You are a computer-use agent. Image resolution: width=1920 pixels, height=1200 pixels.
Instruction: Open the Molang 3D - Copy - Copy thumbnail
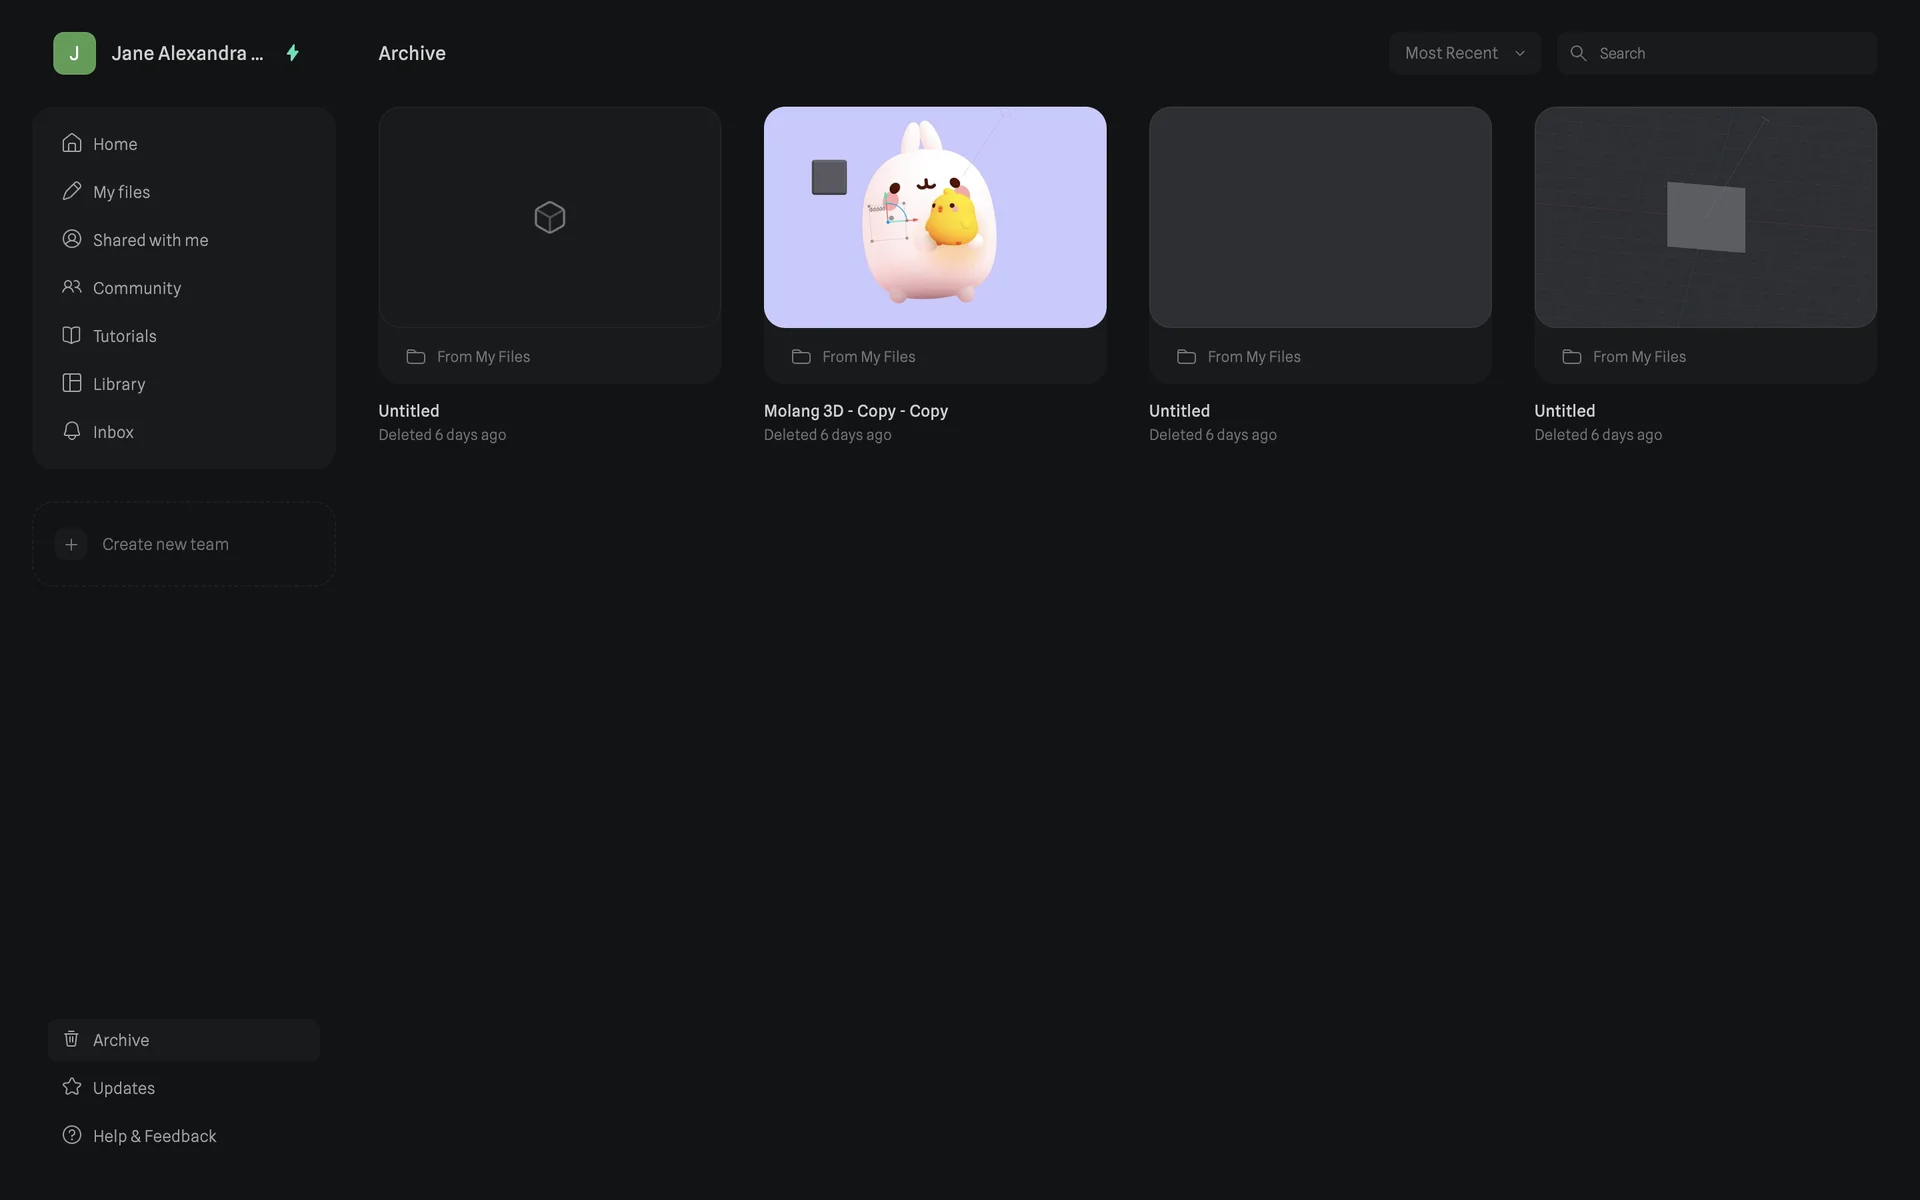(934, 217)
